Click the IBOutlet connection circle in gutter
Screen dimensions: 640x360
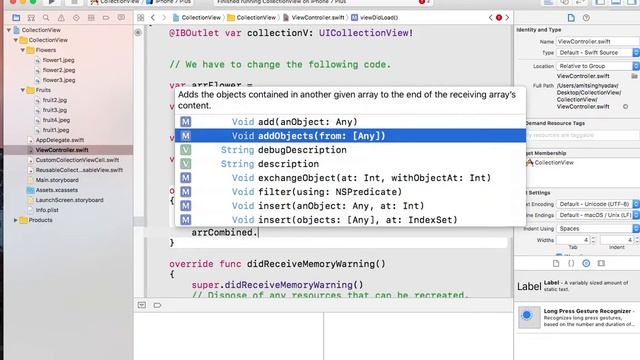coord(138,32)
